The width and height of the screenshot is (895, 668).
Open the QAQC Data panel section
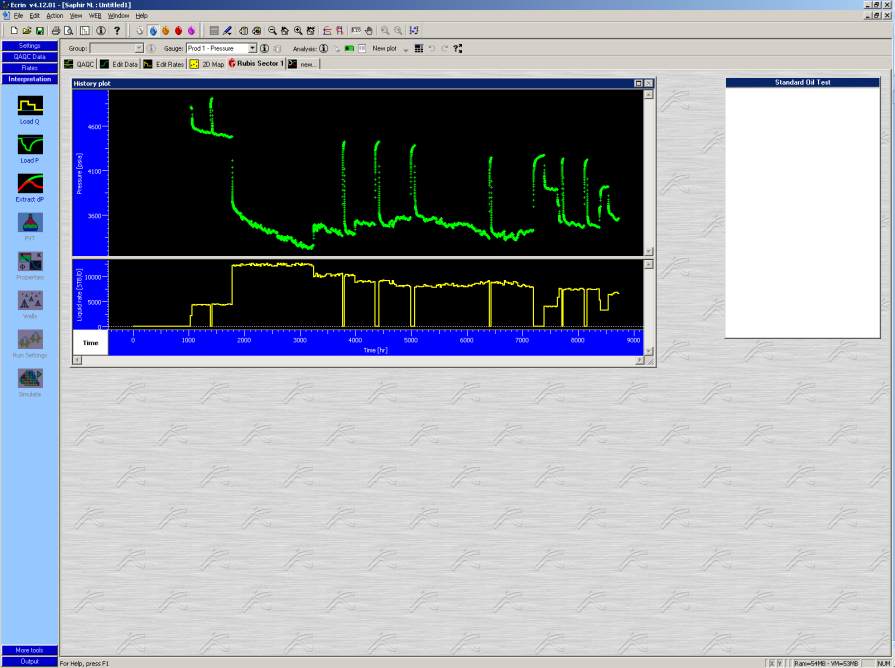point(29,57)
